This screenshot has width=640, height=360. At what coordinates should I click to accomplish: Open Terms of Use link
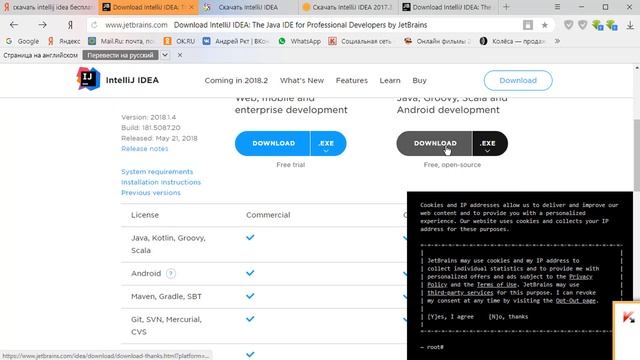(496, 284)
